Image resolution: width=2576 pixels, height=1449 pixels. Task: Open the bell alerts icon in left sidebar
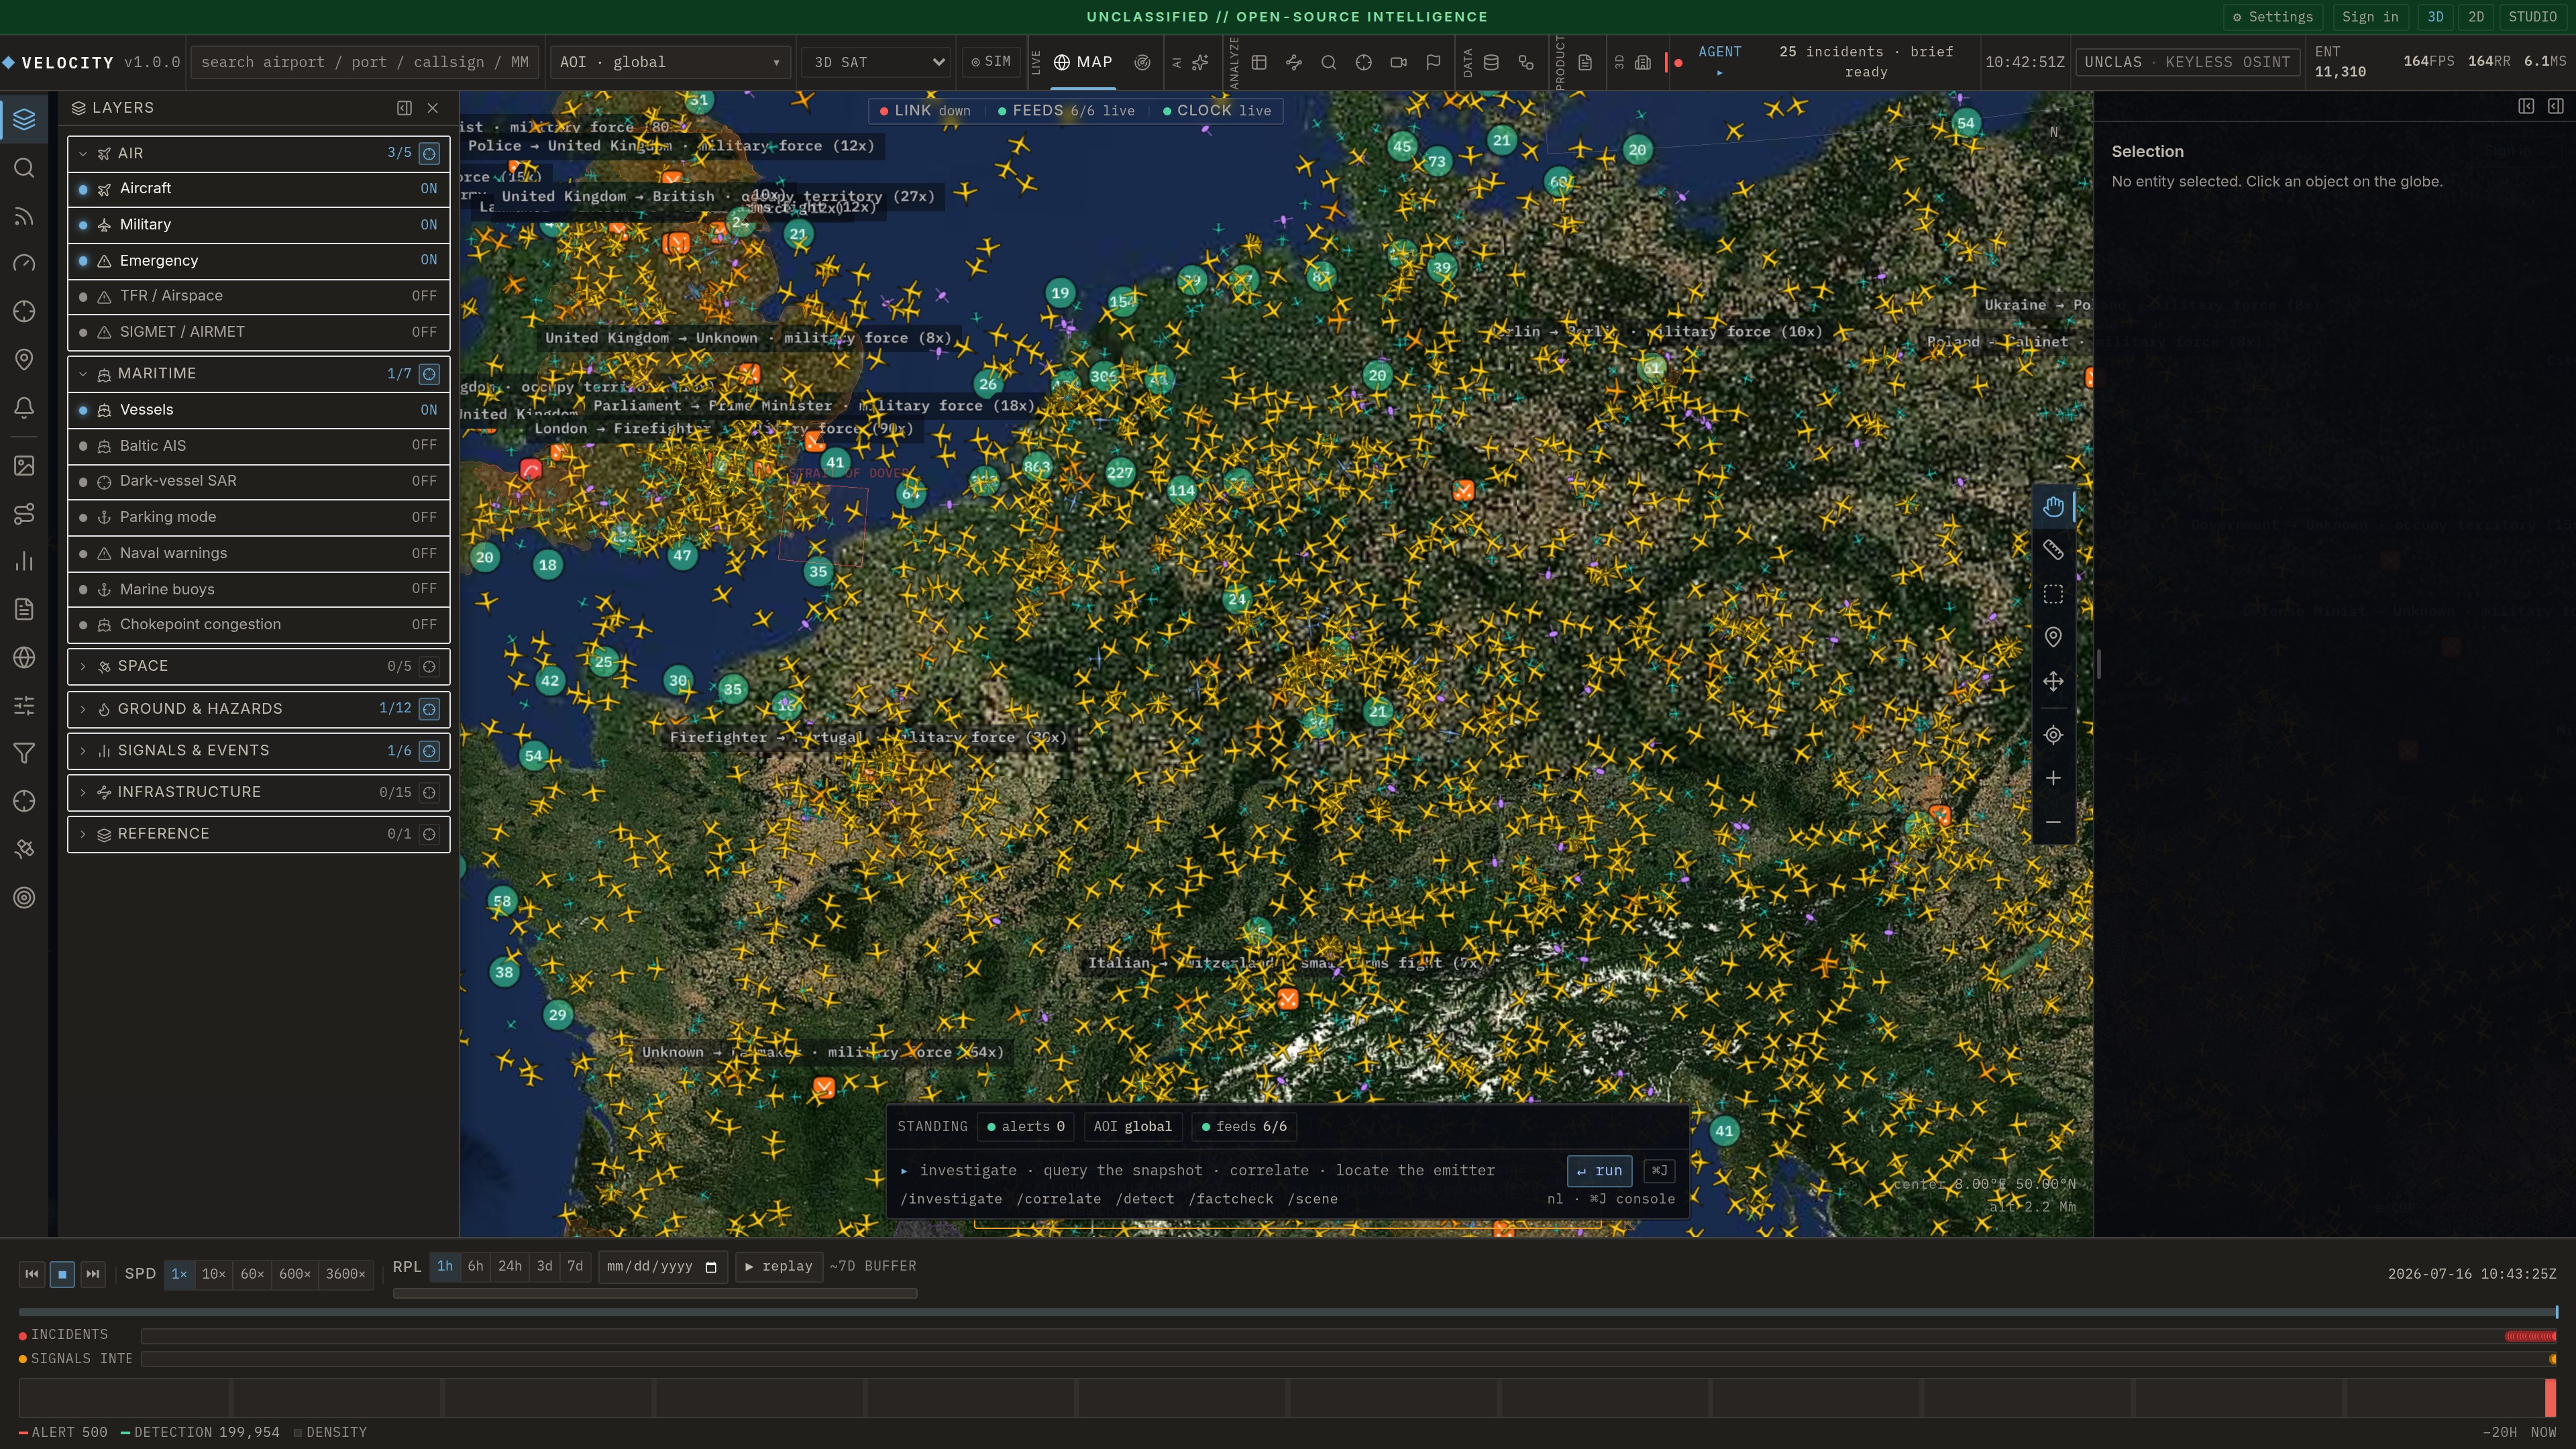[x=24, y=408]
